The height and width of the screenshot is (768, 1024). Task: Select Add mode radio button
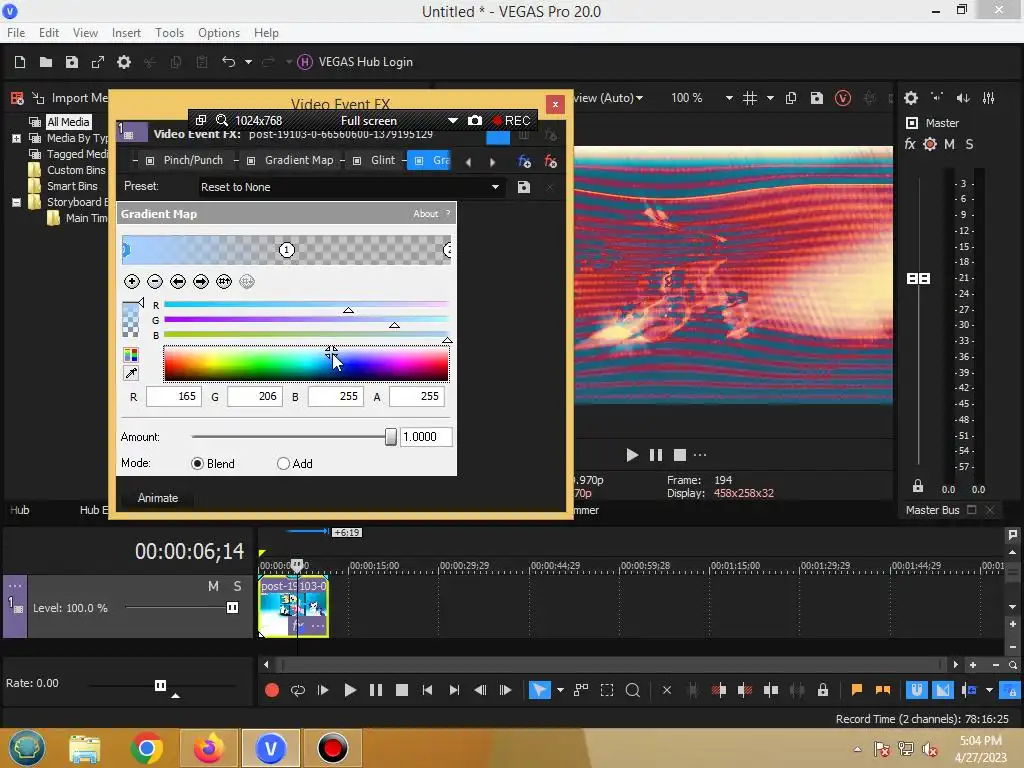pos(283,464)
